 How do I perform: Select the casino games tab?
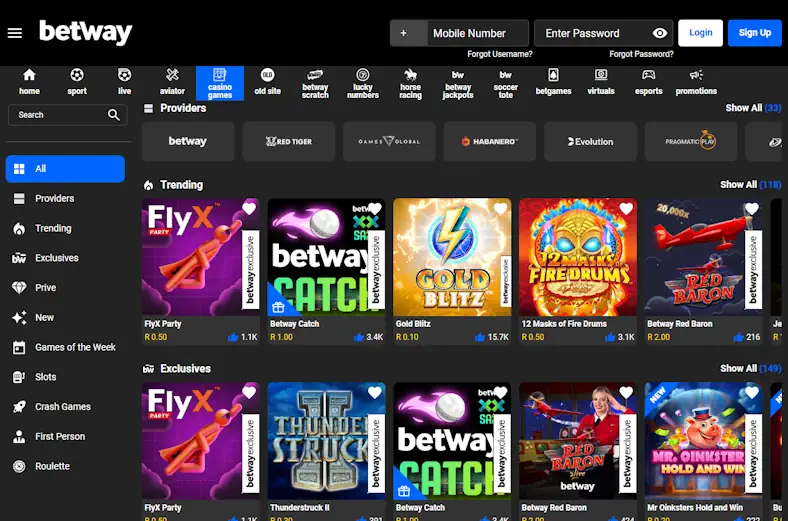(220, 83)
